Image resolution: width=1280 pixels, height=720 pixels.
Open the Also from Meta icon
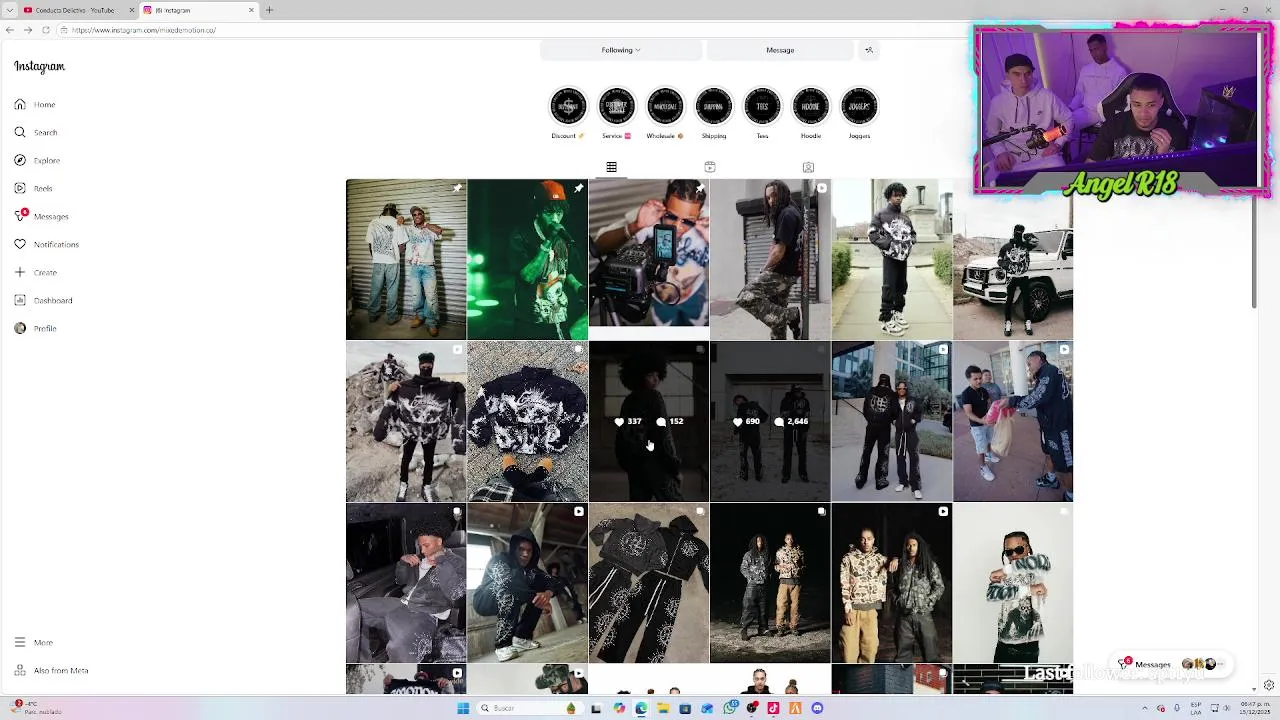20,670
